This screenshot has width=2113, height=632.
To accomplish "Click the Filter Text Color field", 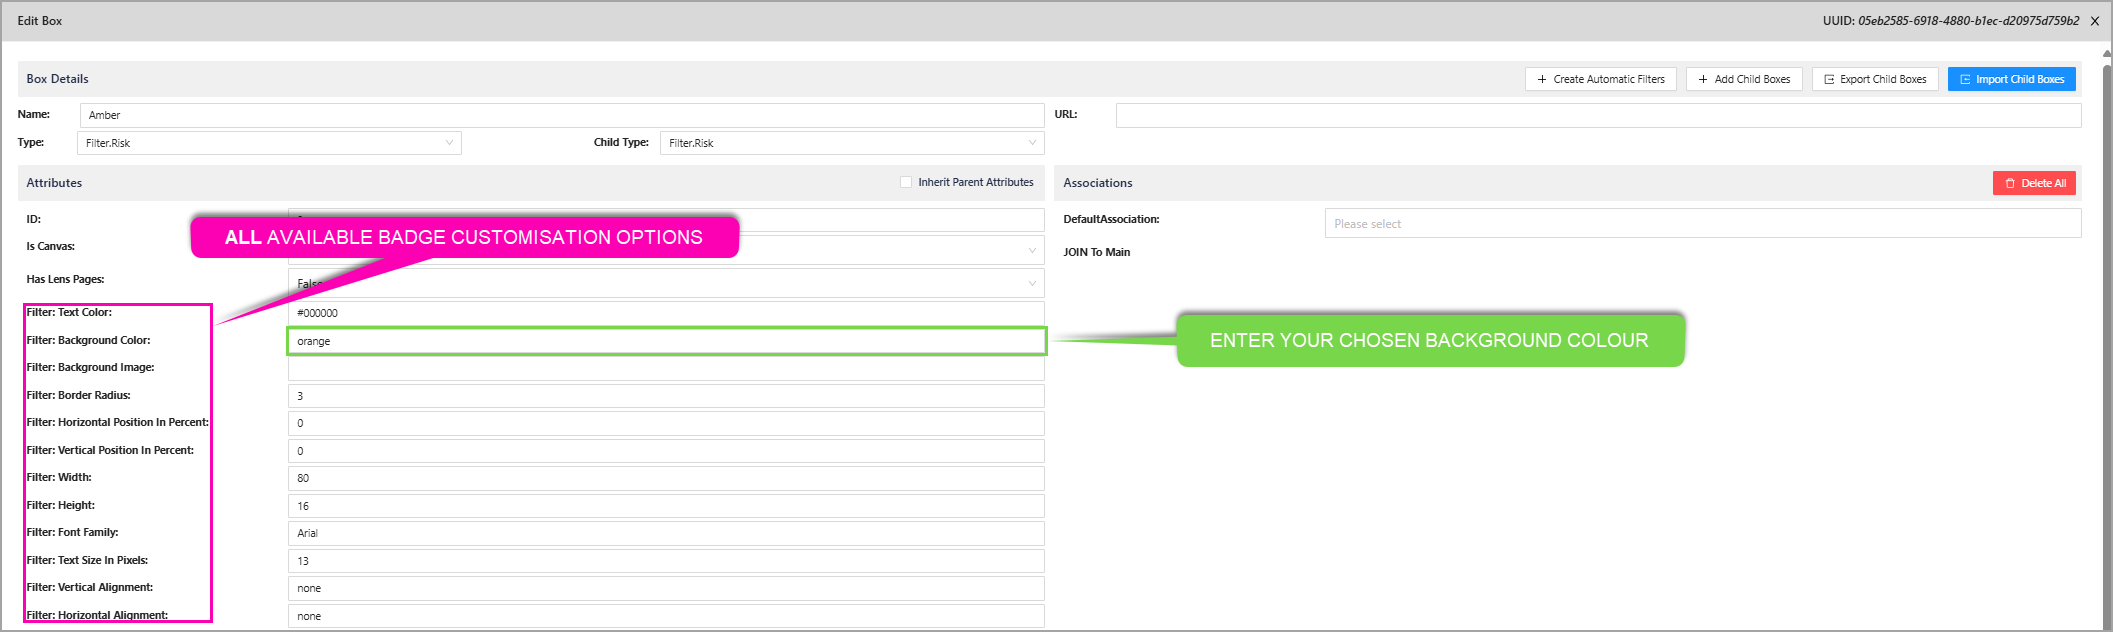I will 665,313.
